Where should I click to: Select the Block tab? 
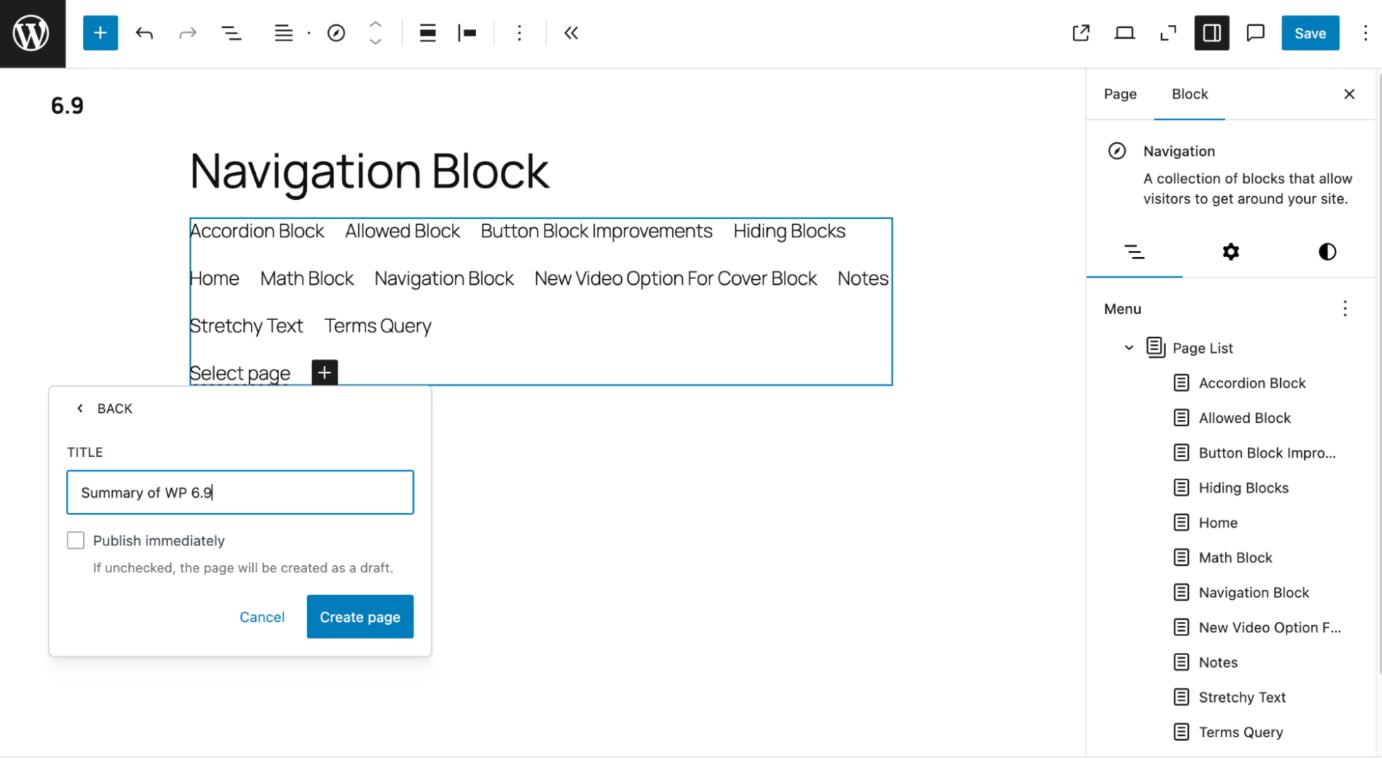[1189, 94]
